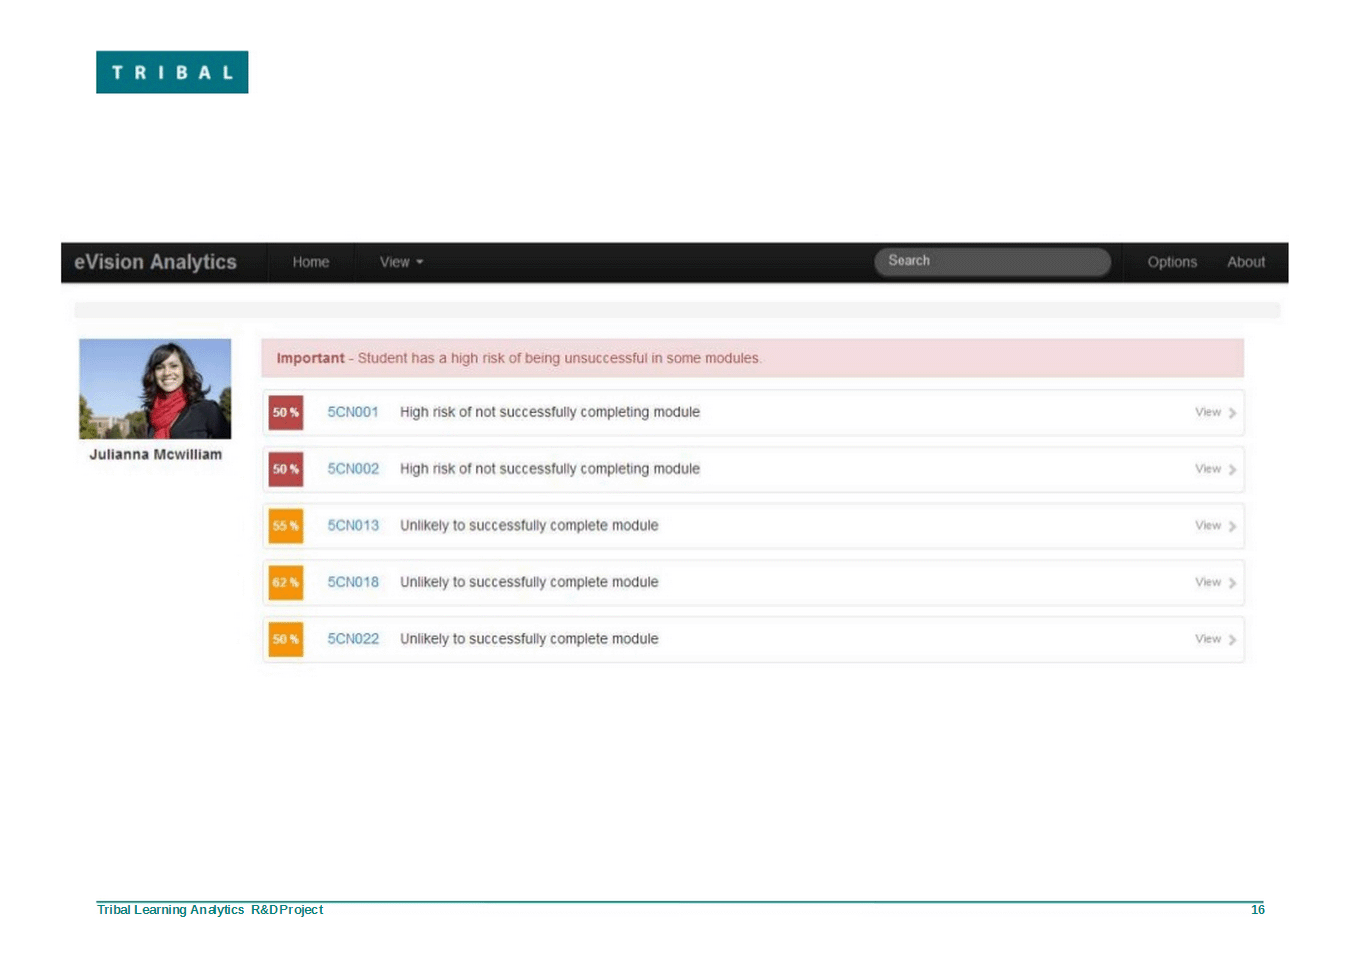The width and height of the screenshot is (1350, 967).
Task: Open the View dropdown in navbar
Action: tap(401, 262)
